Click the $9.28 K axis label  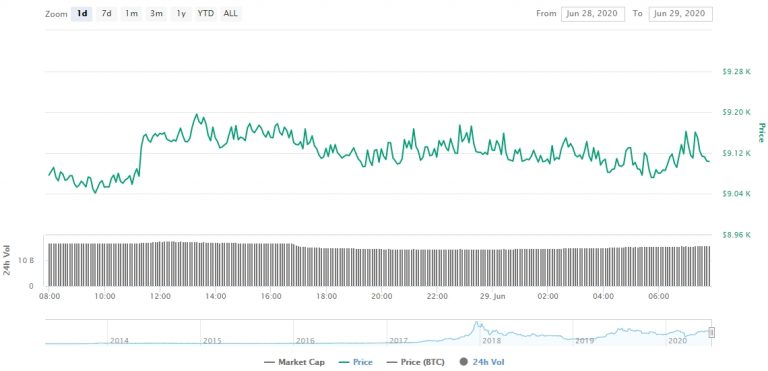pos(736,72)
